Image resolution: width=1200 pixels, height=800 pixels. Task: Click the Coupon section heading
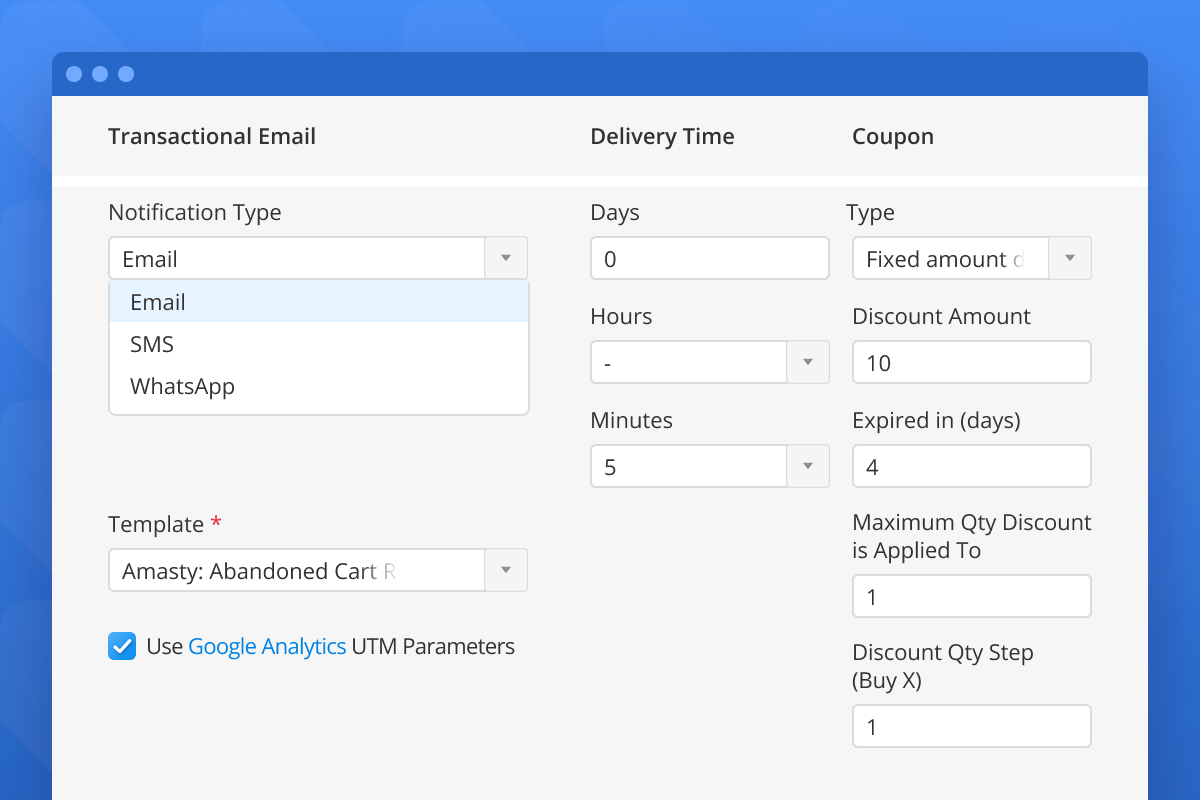(x=892, y=136)
